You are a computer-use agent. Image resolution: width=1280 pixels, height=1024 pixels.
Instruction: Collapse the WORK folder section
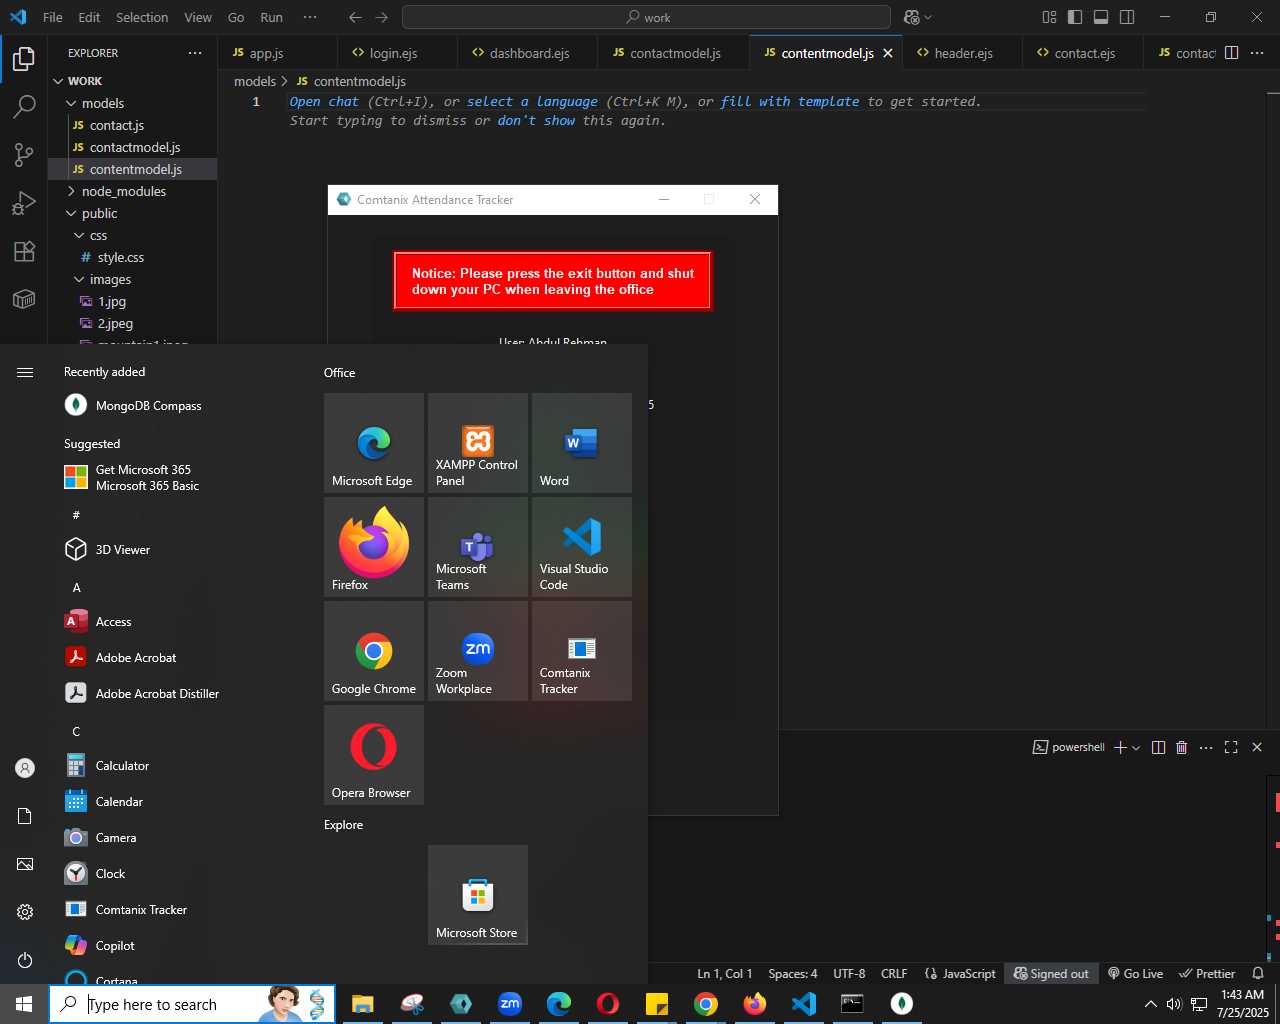coord(132,81)
